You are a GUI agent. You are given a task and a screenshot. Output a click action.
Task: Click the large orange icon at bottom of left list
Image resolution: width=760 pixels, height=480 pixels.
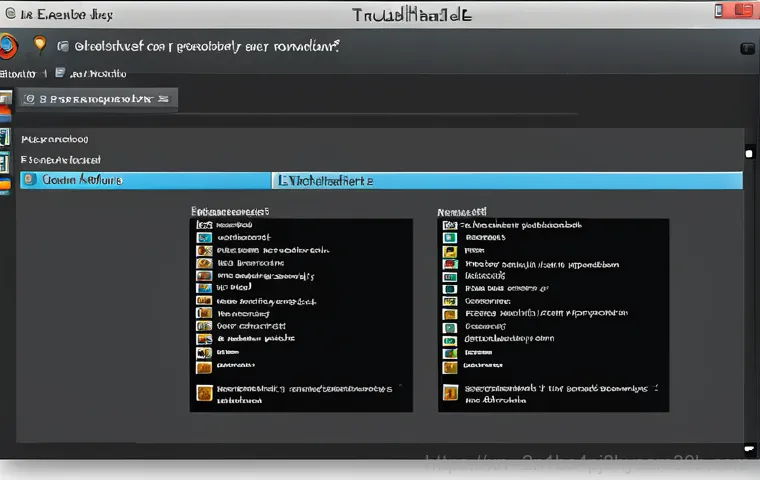[205, 392]
